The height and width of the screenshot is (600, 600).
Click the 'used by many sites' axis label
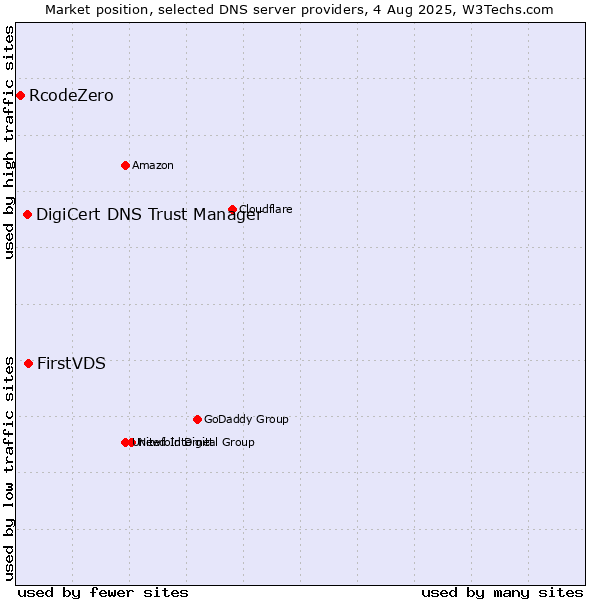tap(502, 593)
